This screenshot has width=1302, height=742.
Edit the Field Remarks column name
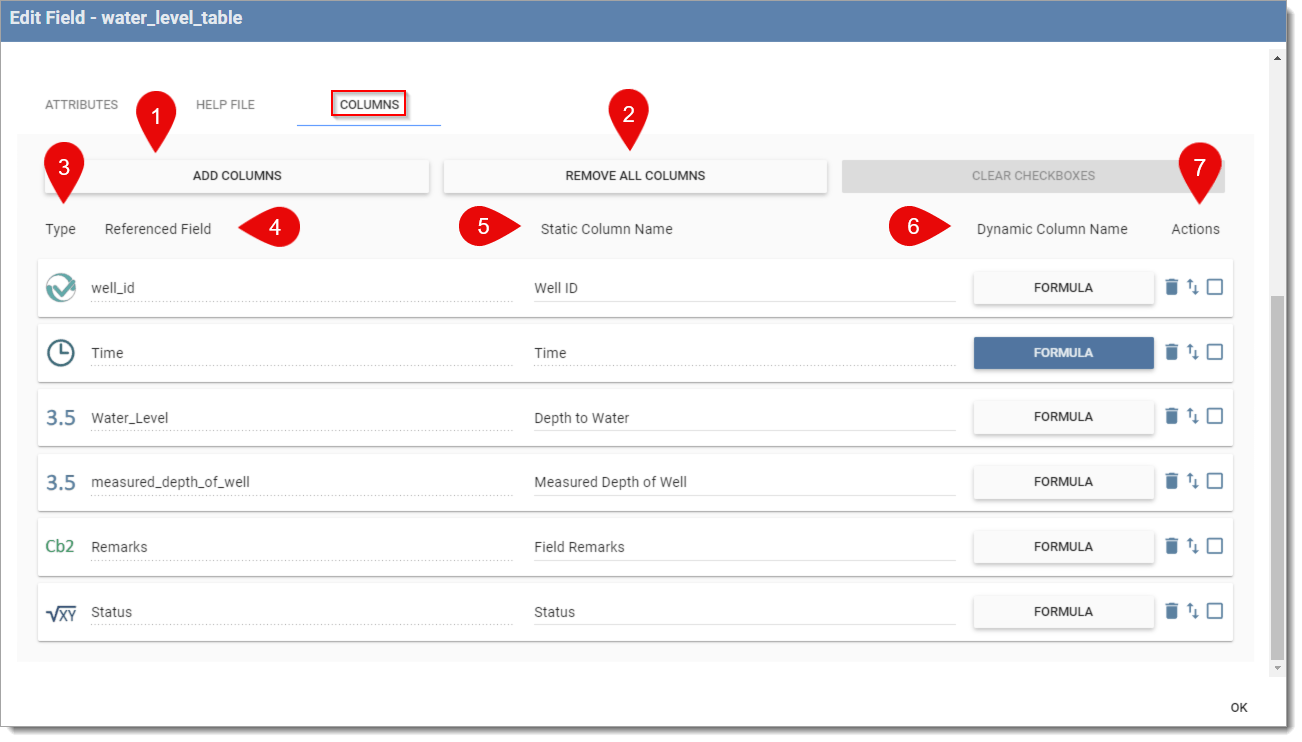744,547
